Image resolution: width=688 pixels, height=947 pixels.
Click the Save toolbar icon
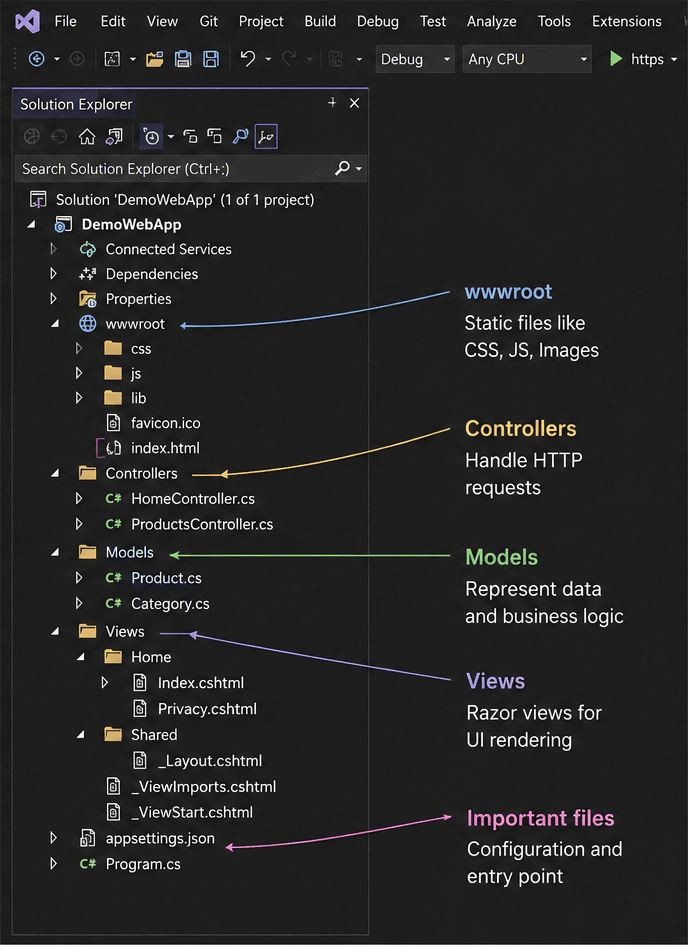[x=183, y=59]
